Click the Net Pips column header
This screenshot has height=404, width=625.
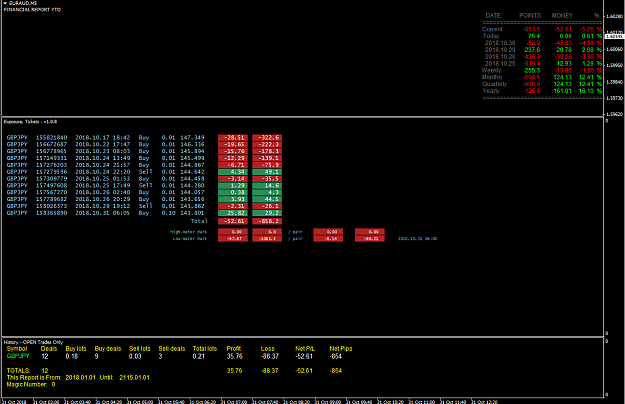(341, 349)
